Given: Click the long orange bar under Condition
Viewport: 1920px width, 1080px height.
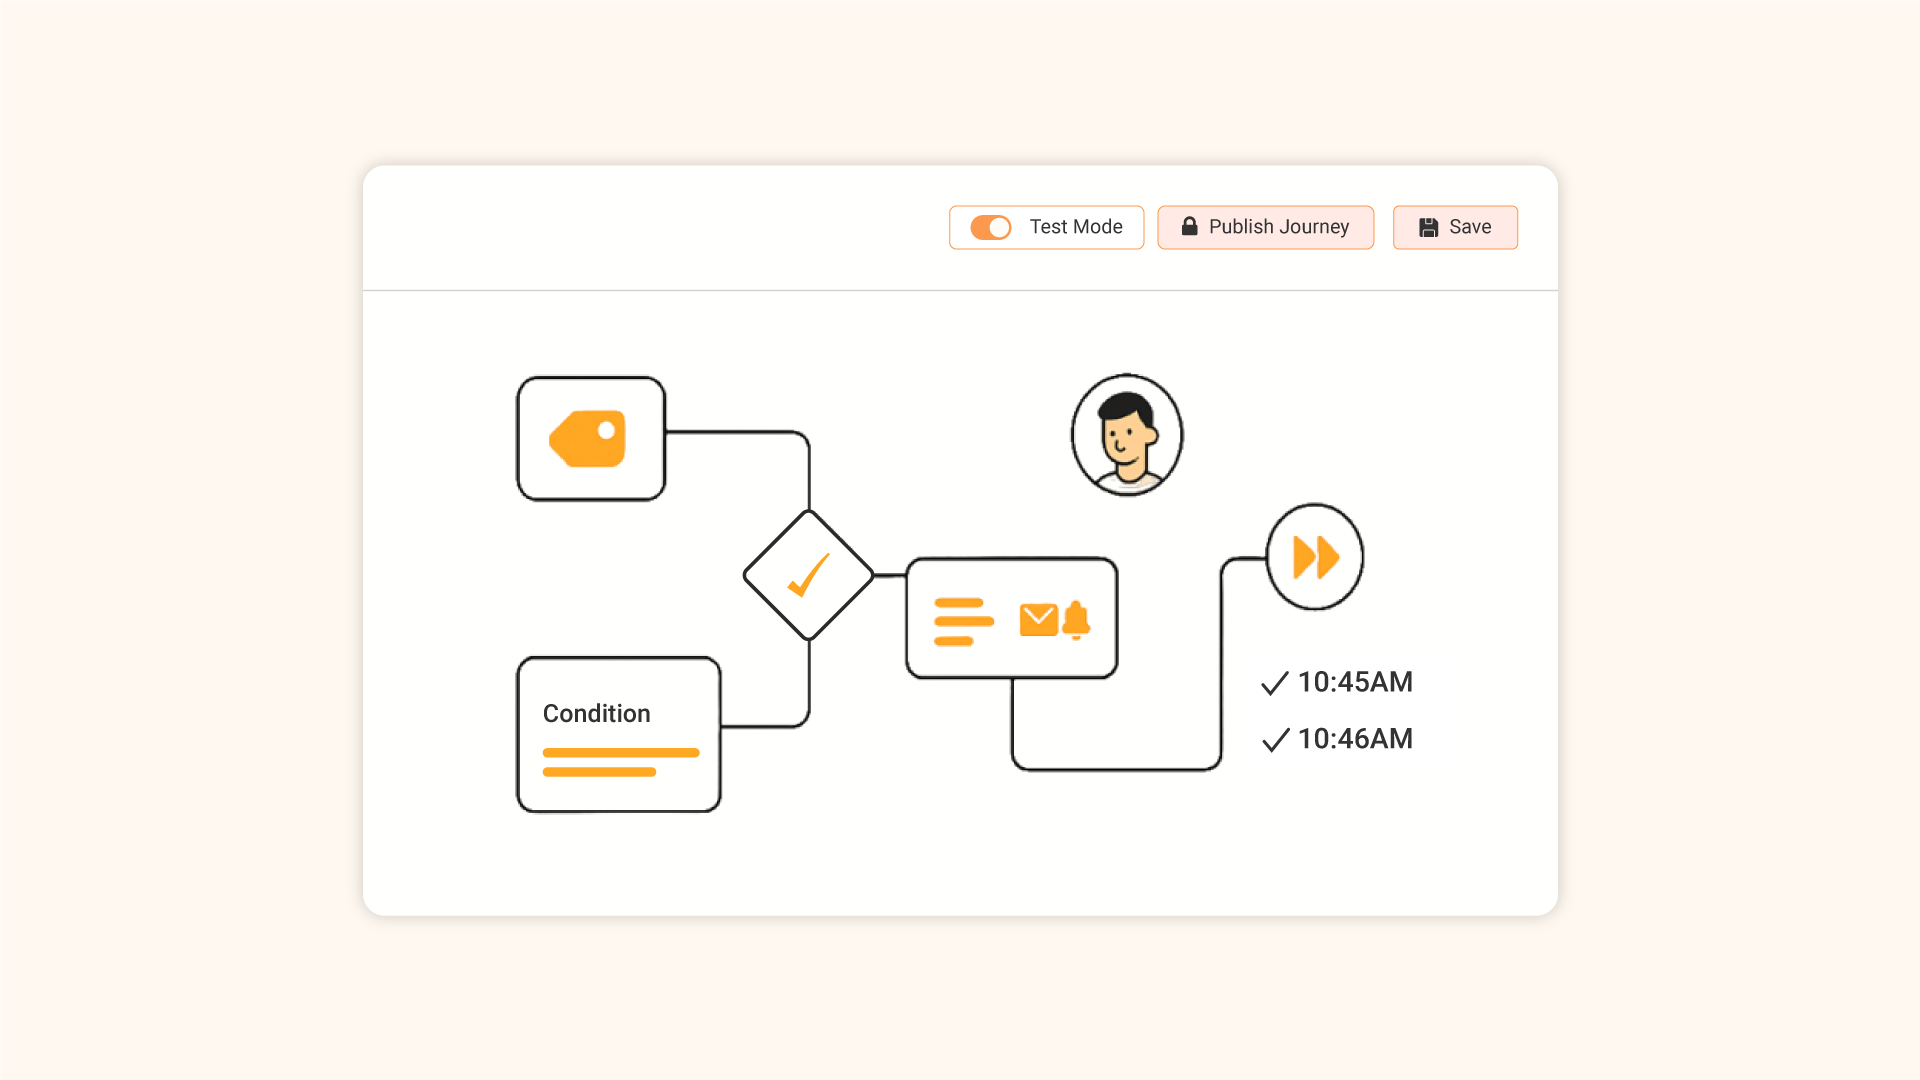Looking at the screenshot, I should coord(620,752).
